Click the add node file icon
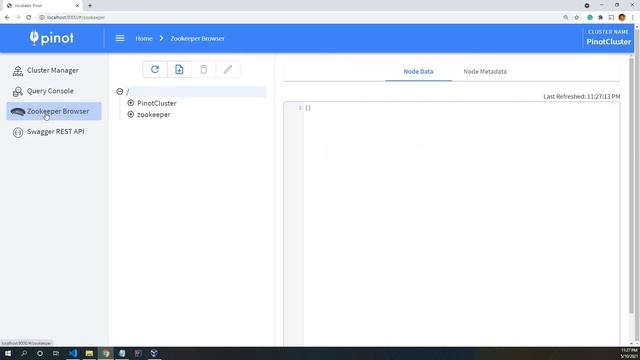640x360 pixels. click(x=179, y=69)
